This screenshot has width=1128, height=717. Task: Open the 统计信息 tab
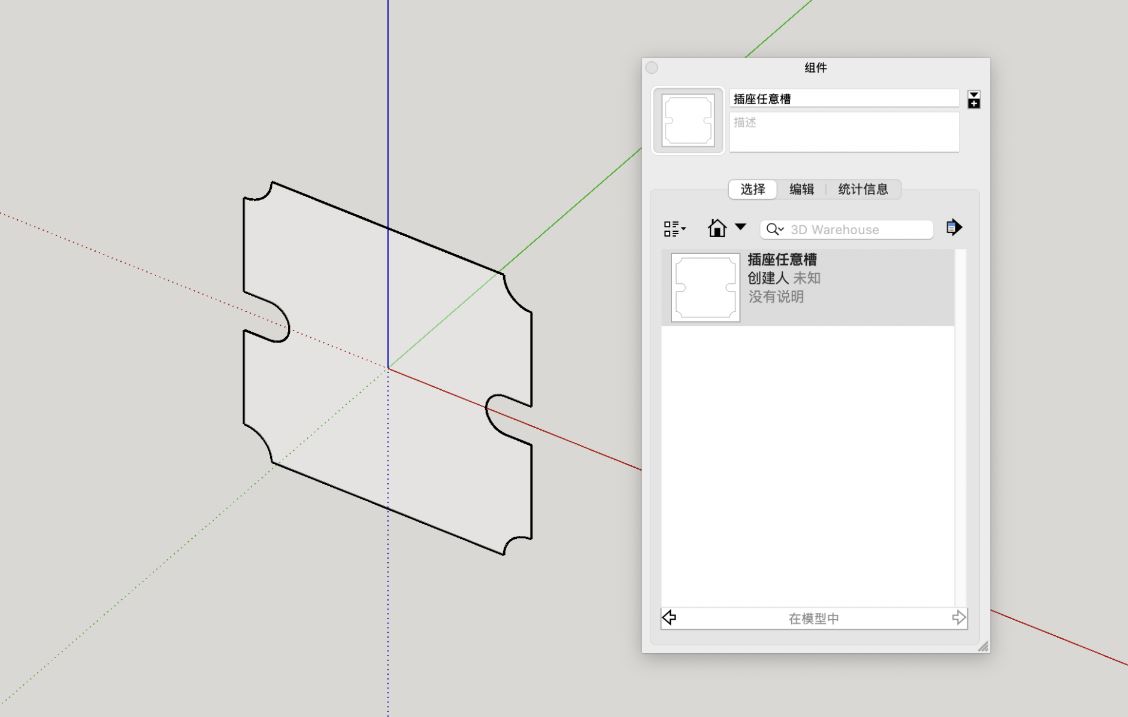pyautogui.click(x=862, y=189)
